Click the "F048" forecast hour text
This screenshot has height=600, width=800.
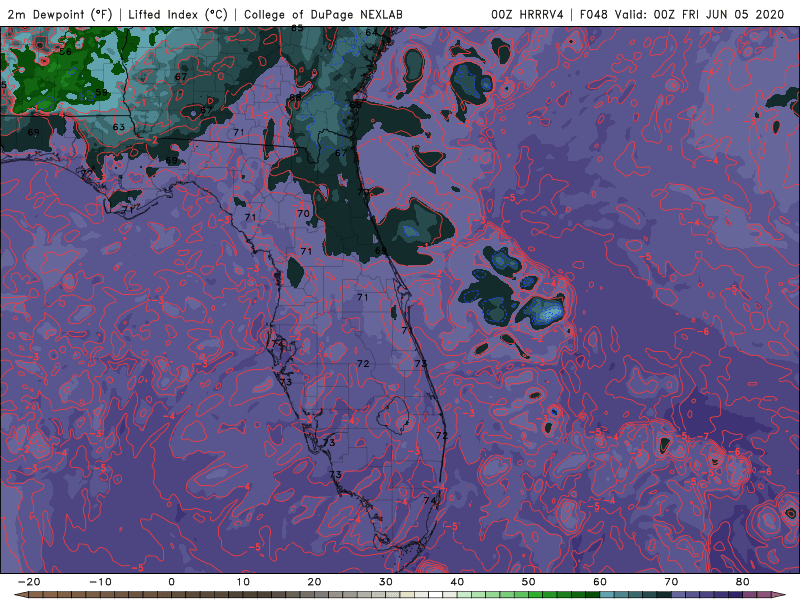coord(593,14)
